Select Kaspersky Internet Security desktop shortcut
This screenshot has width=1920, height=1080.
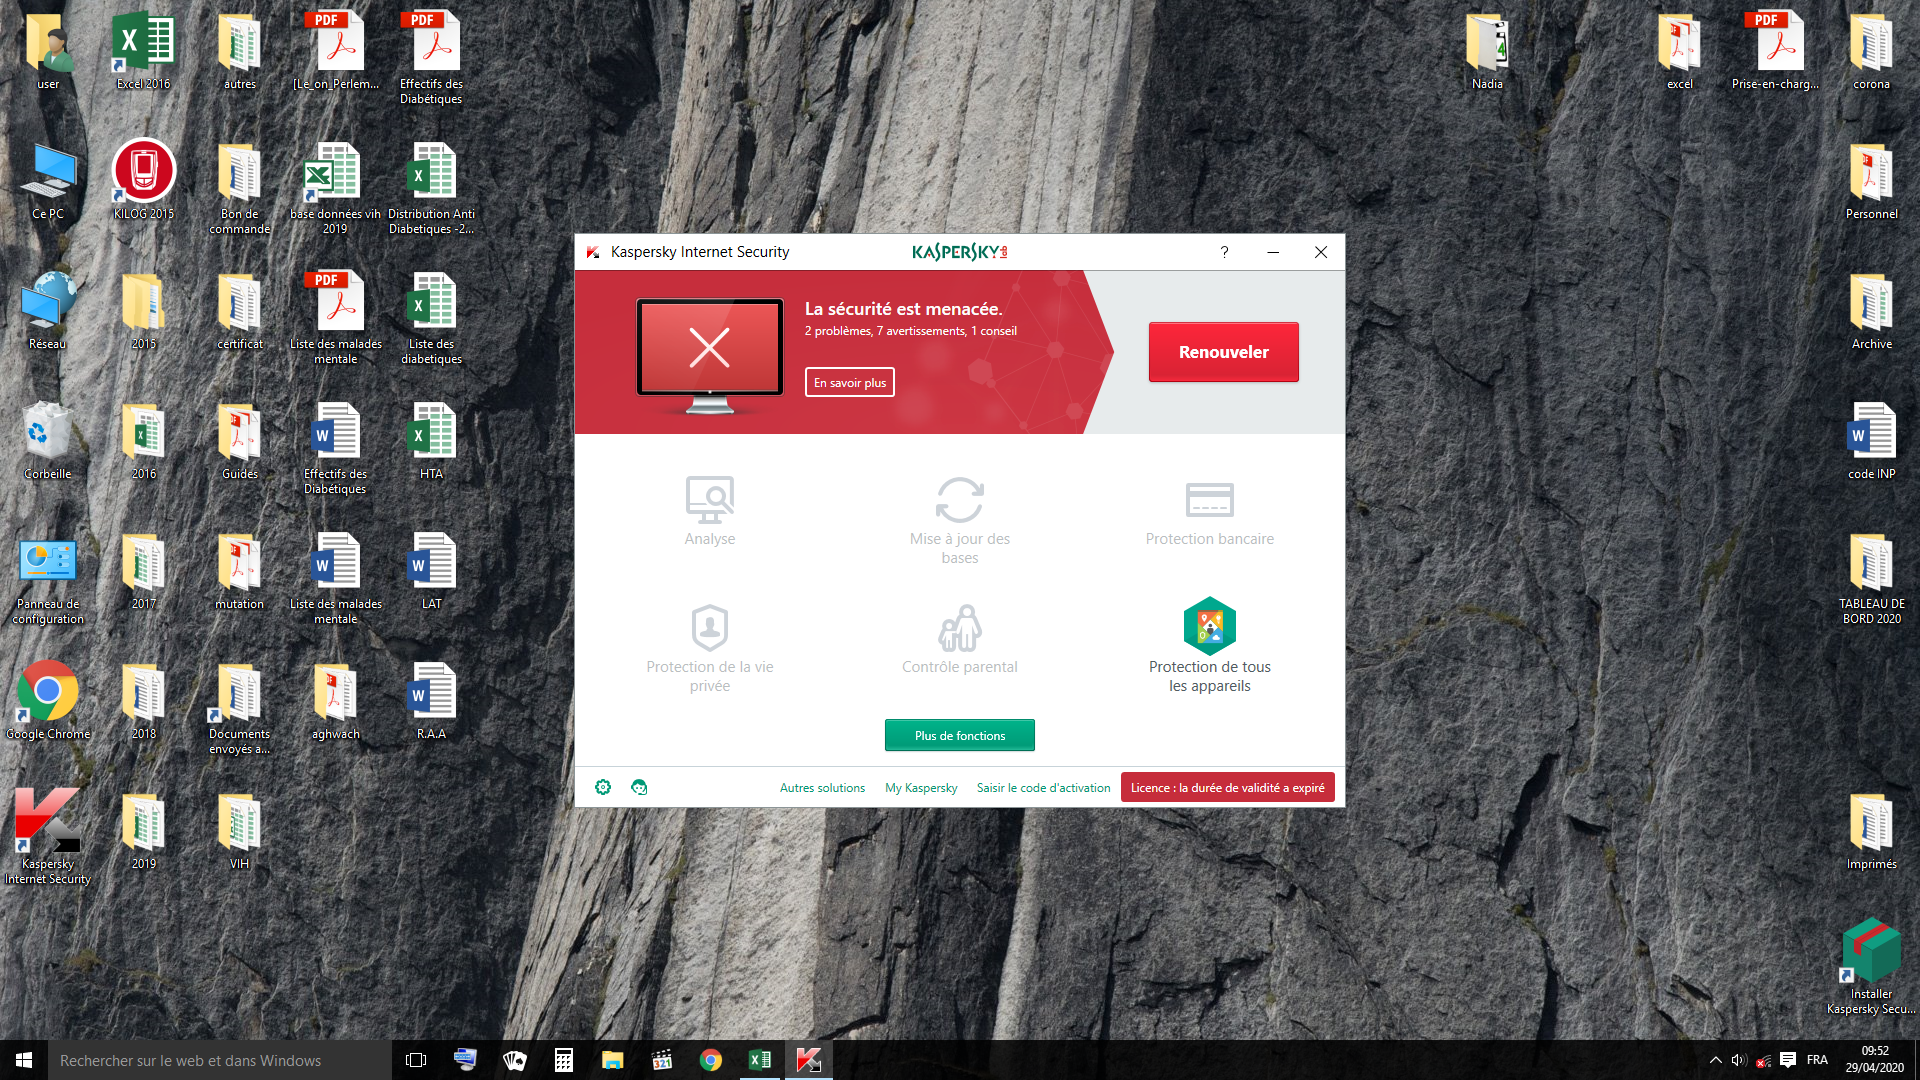[x=48, y=836]
